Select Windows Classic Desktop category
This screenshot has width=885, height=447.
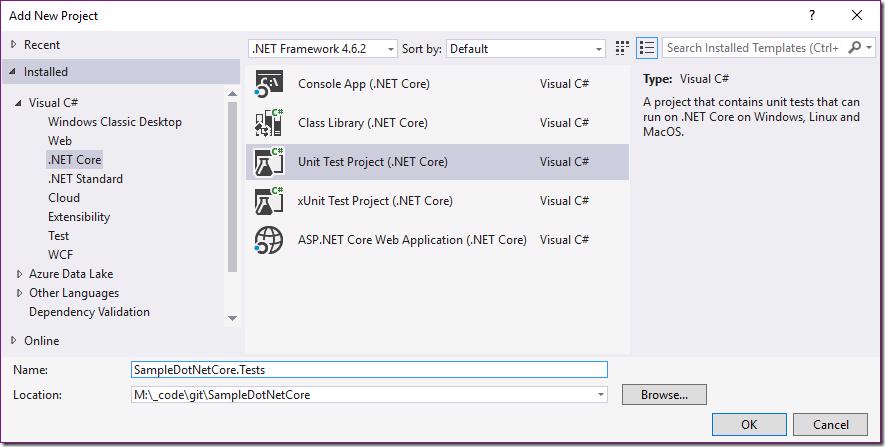115,122
